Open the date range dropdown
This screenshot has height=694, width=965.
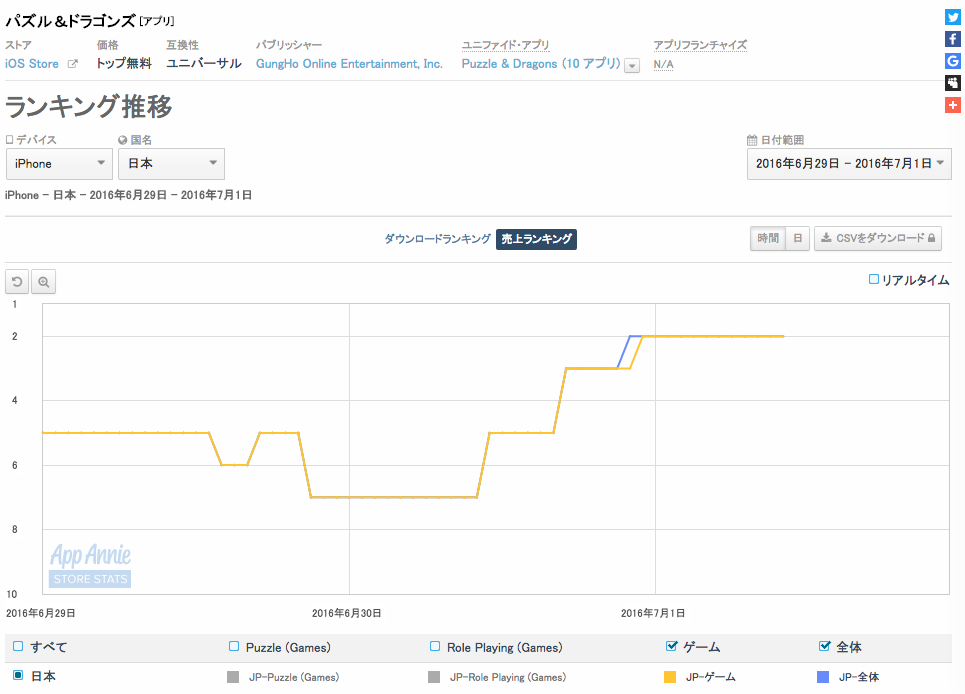click(x=849, y=164)
